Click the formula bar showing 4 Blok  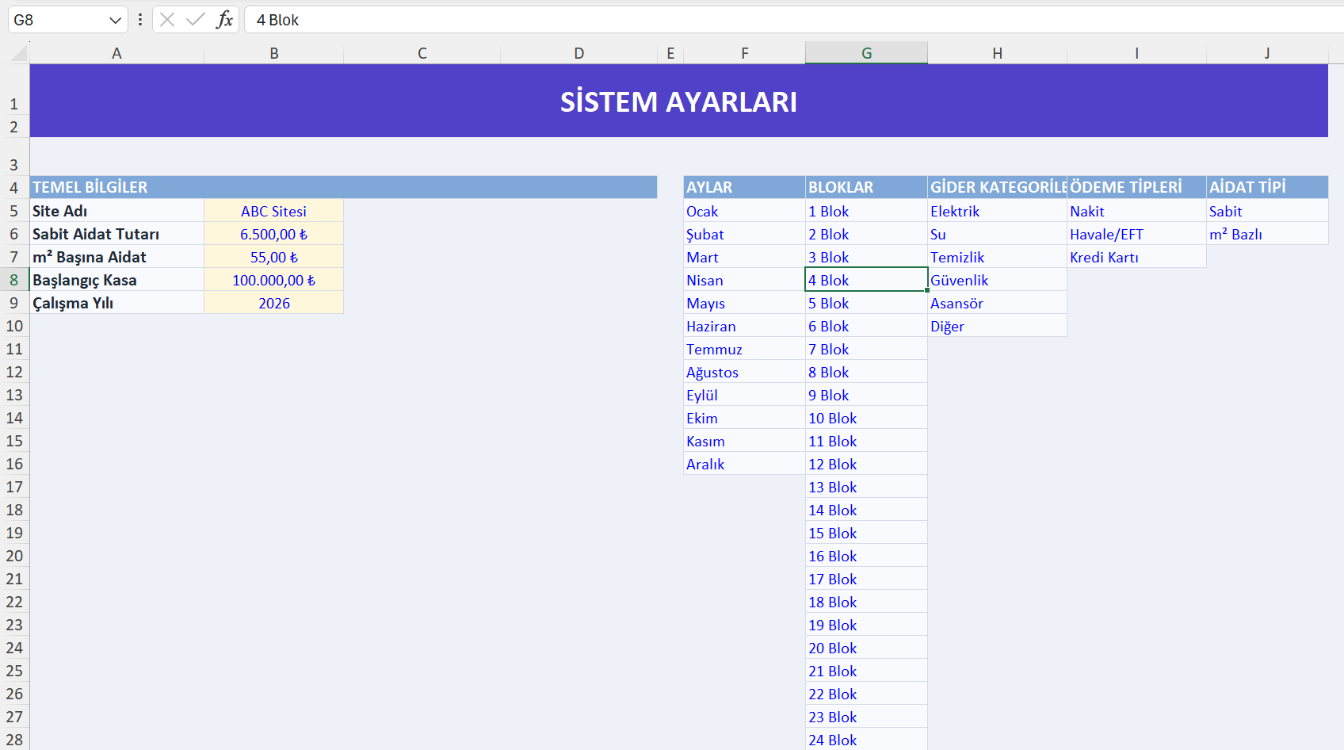794,20
